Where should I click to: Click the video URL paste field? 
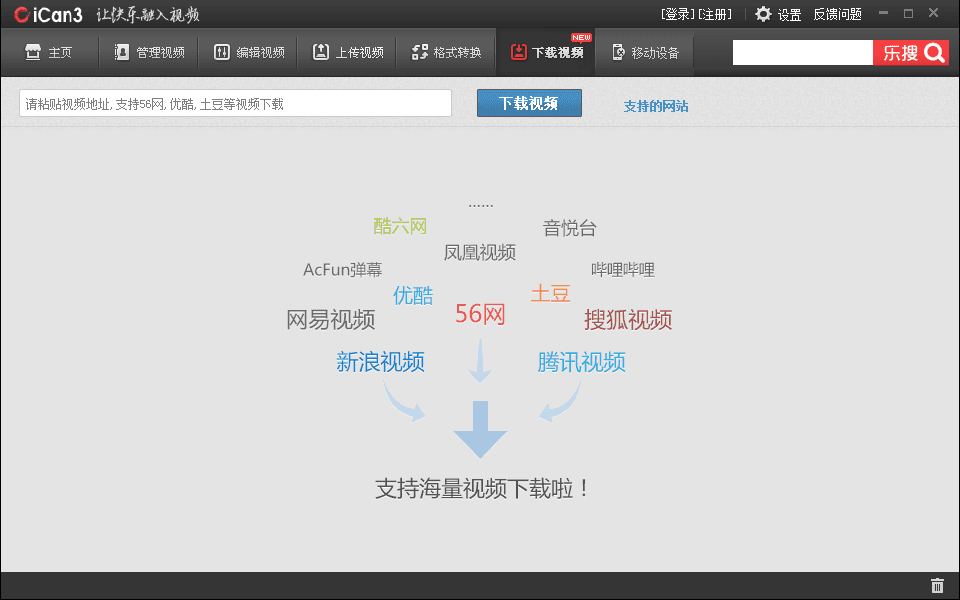(x=235, y=103)
